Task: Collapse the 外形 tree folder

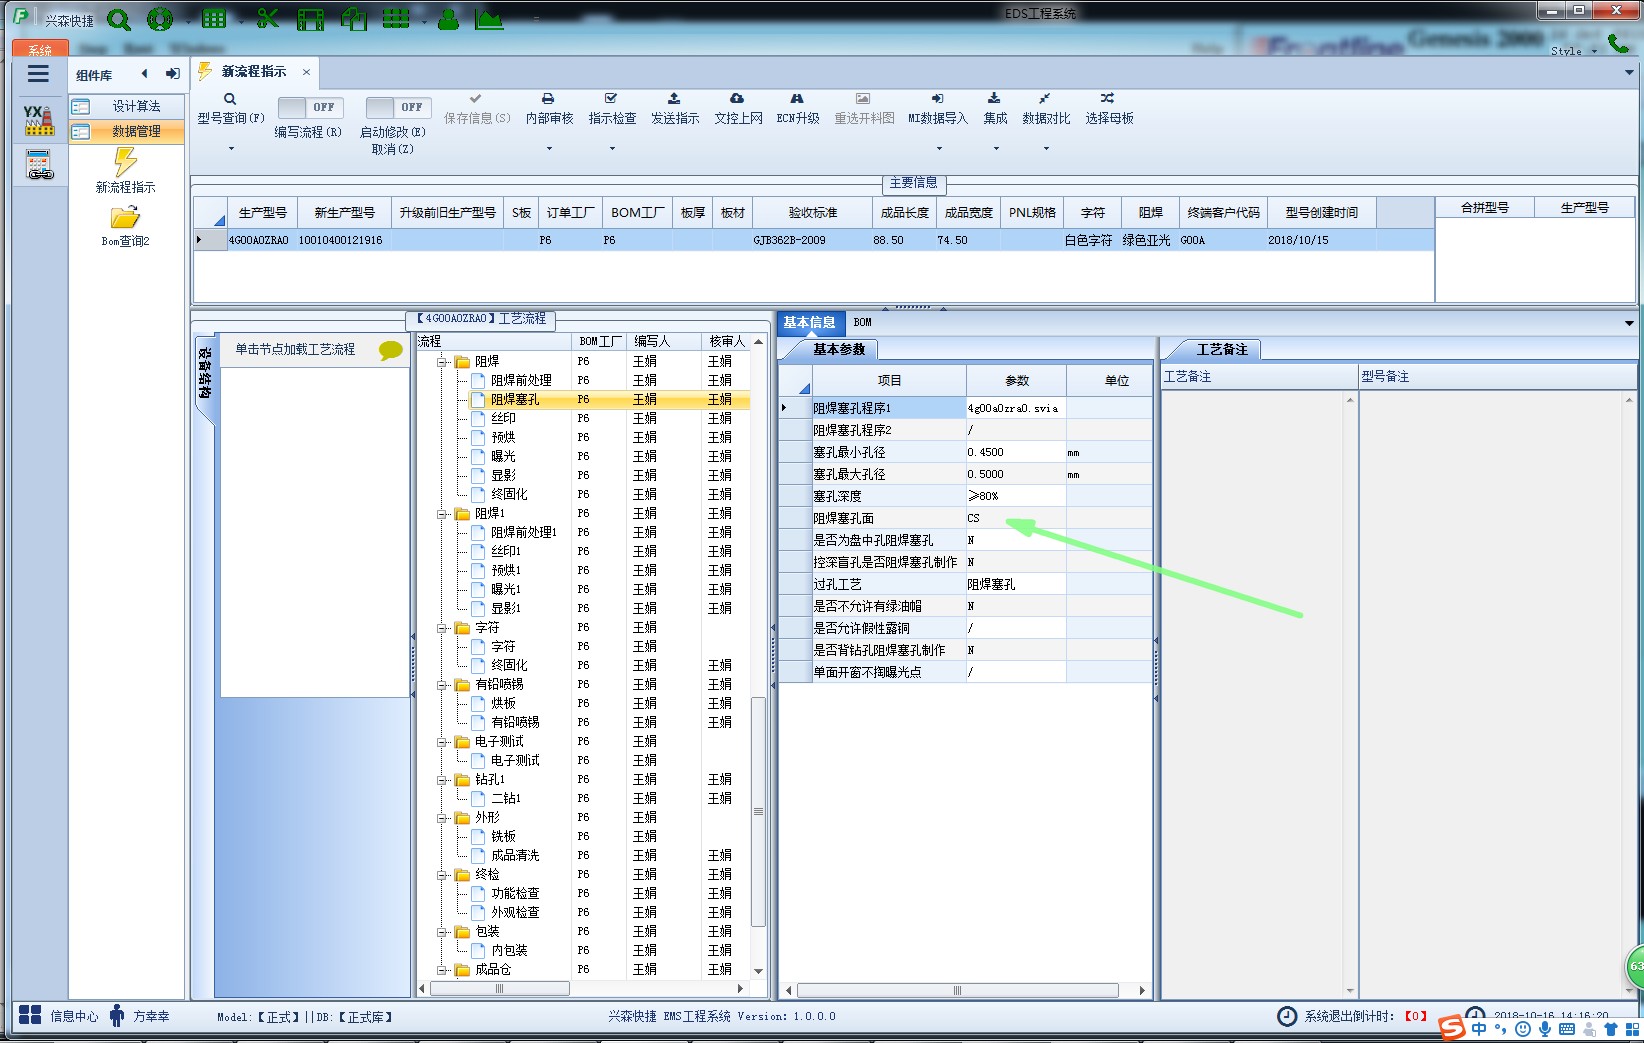Action: tap(442, 818)
